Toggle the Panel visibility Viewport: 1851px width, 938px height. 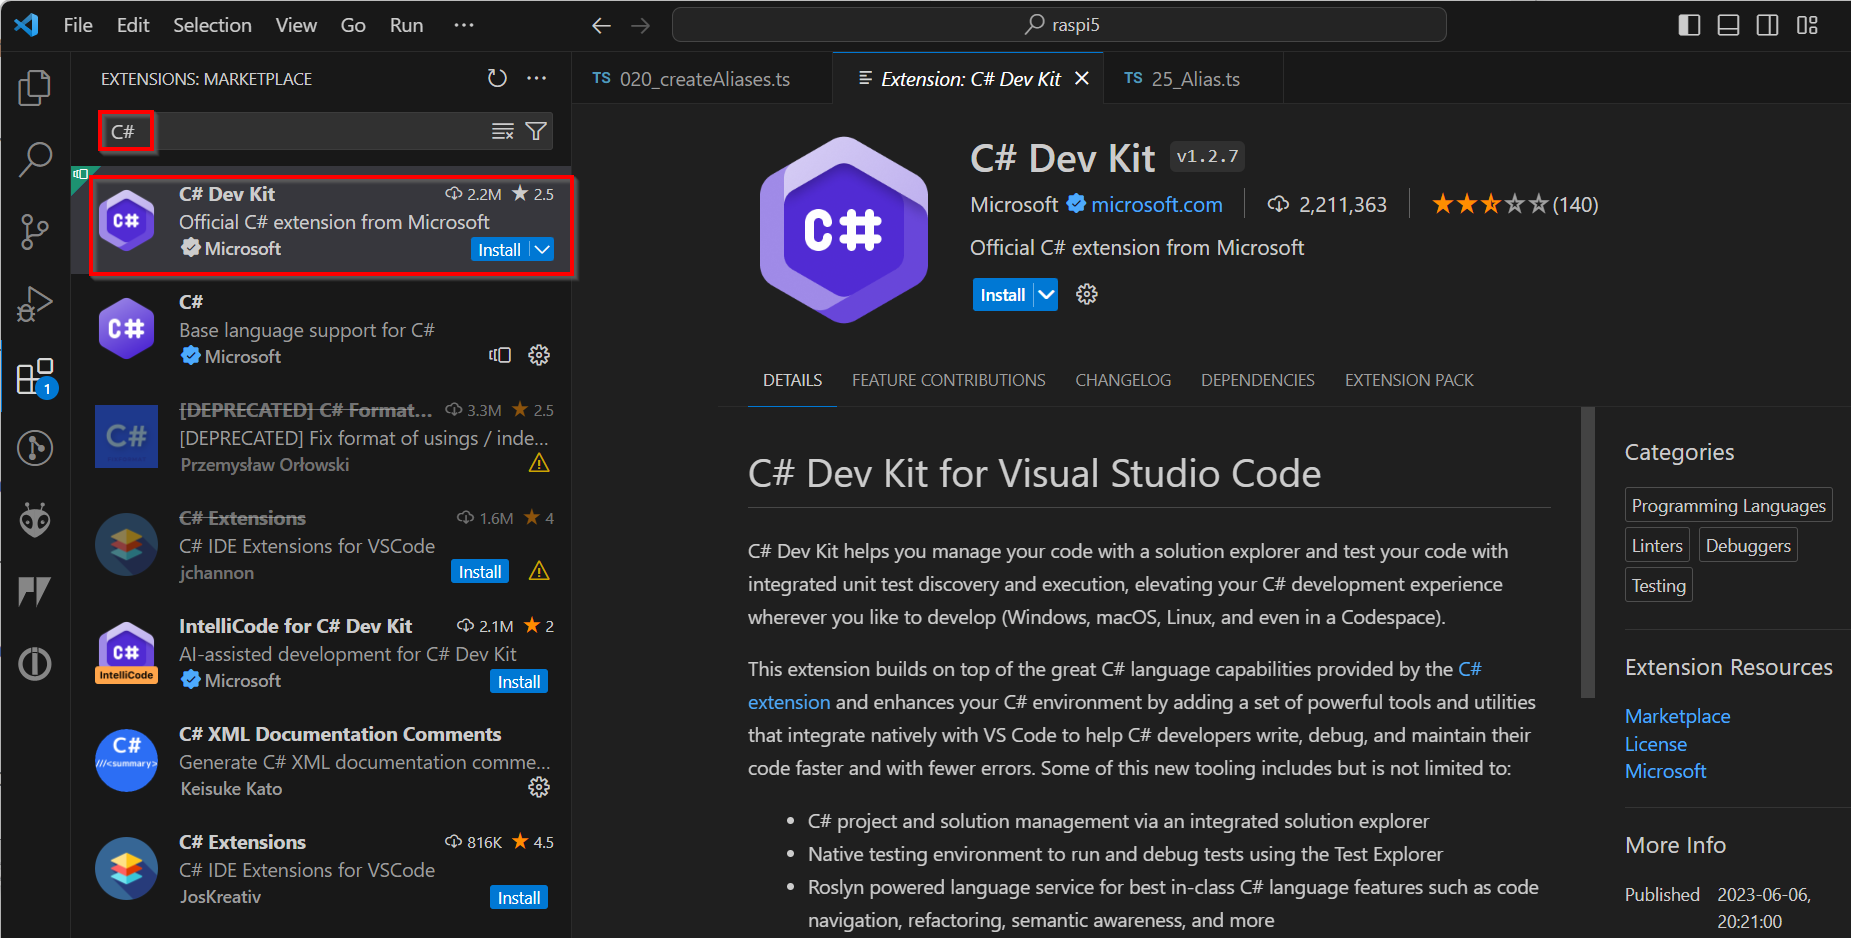[1728, 24]
